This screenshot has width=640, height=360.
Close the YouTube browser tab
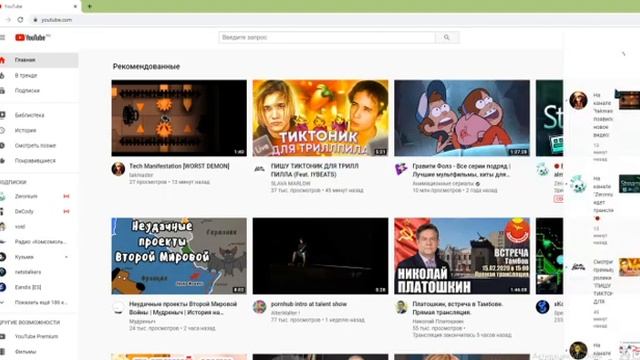(x=75, y=7)
